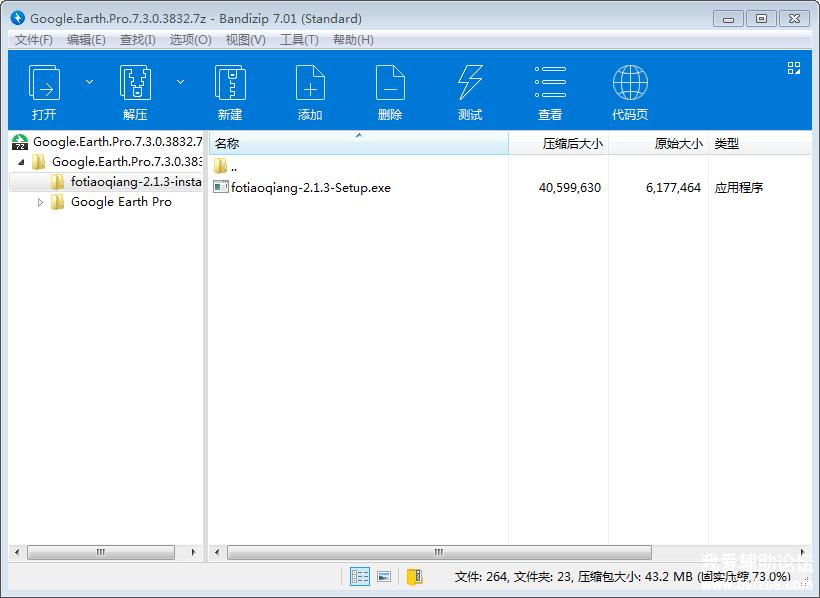Click the 新建 (New archive) toolbar icon
This screenshot has height=598, width=820.
tap(230, 83)
